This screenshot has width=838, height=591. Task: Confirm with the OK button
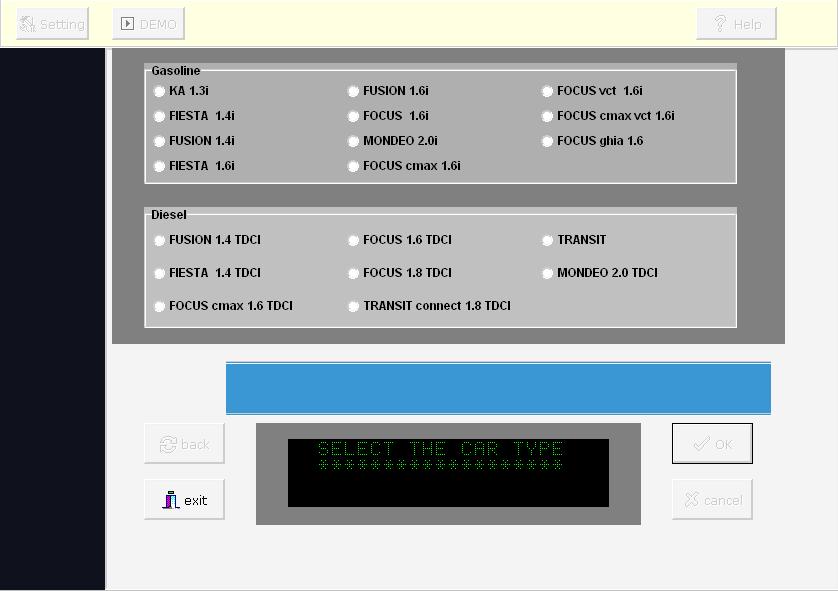712,444
